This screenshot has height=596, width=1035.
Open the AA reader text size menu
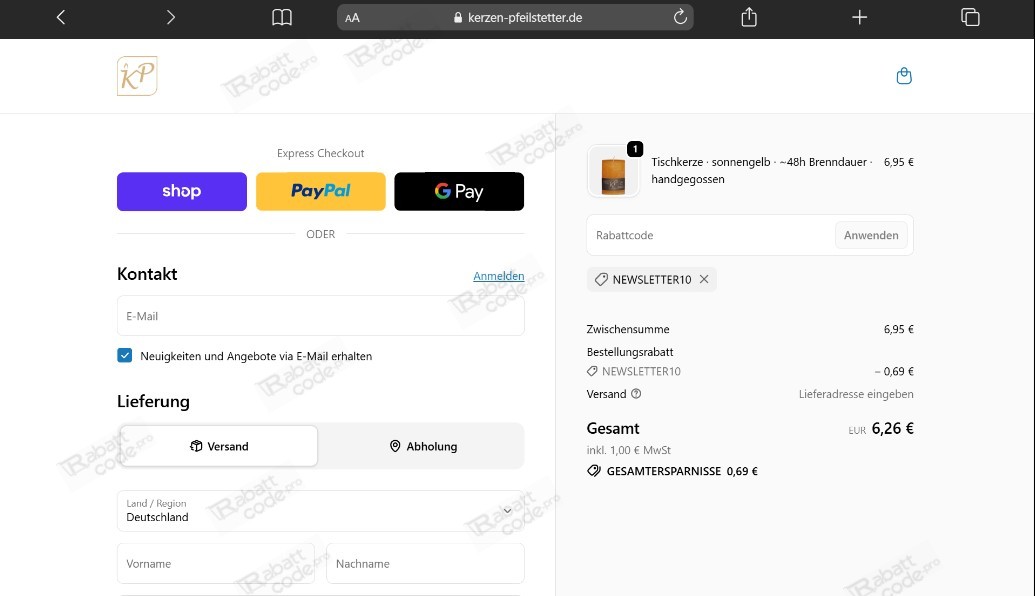pyautogui.click(x=352, y=18)
